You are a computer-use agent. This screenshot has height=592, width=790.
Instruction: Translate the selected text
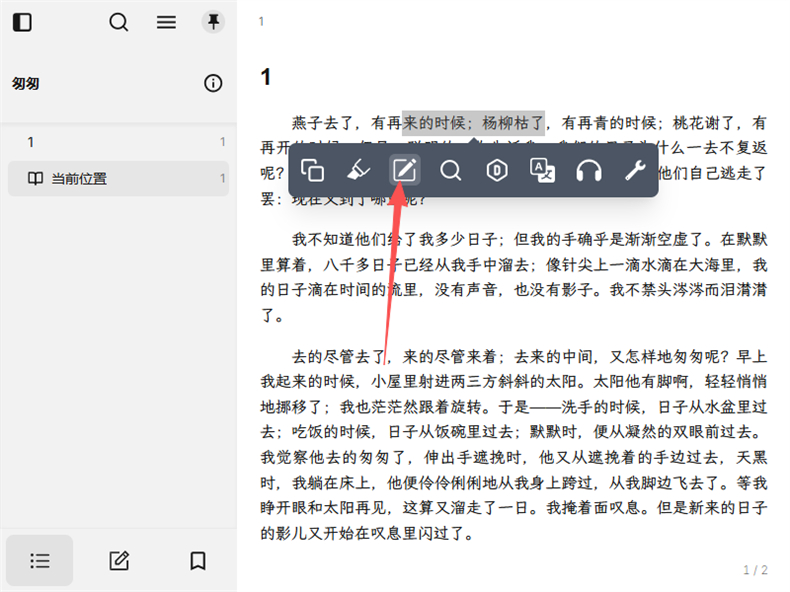click(543, 170)
